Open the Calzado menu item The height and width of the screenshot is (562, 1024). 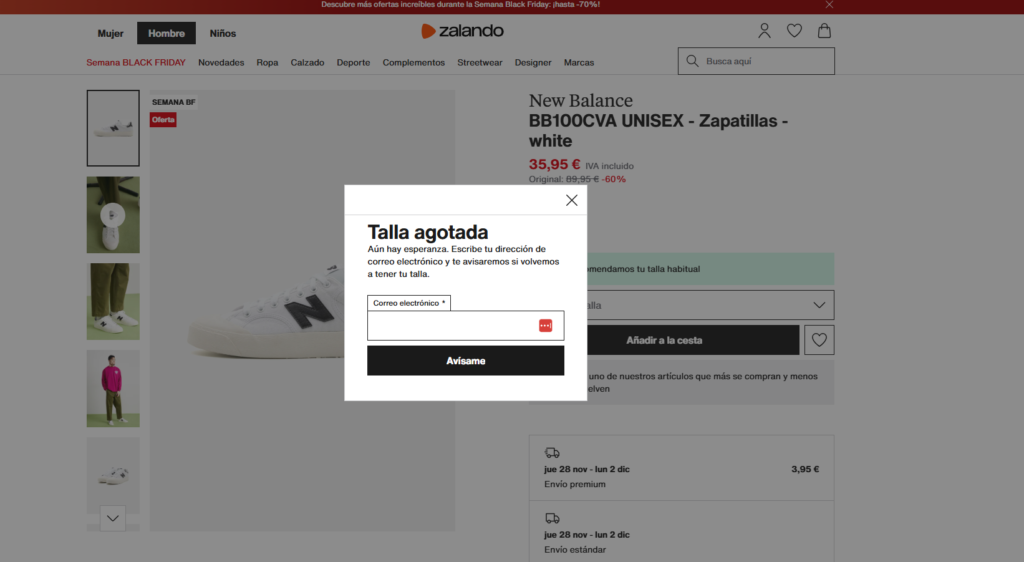pyautogui.click(x=307, y=62)
